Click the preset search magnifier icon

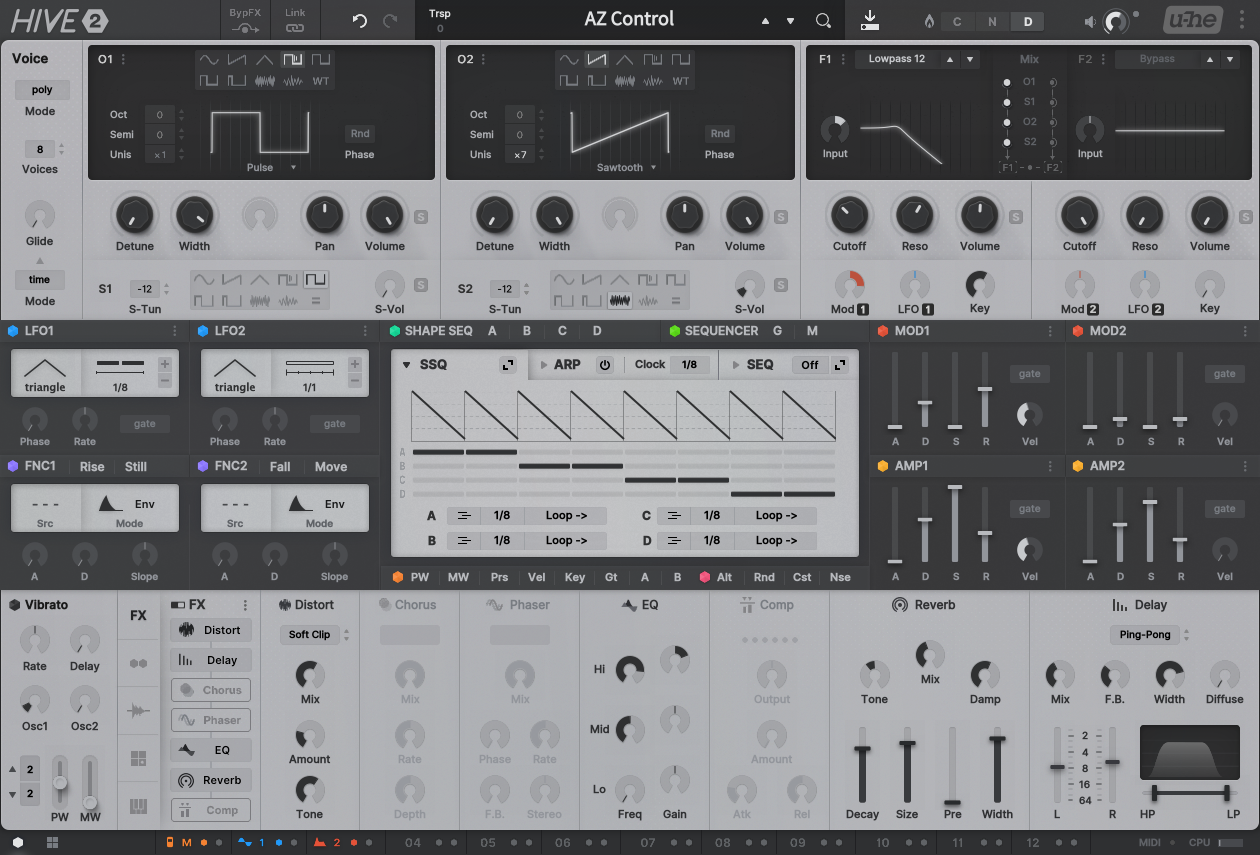pyautogui.click(x=823, y=21)
